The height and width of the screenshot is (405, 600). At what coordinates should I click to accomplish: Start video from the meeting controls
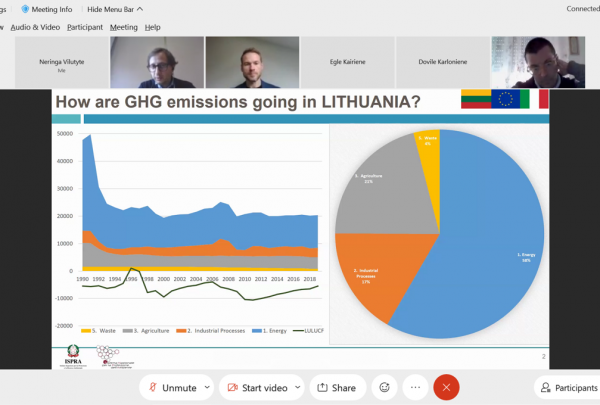[256, 387]
